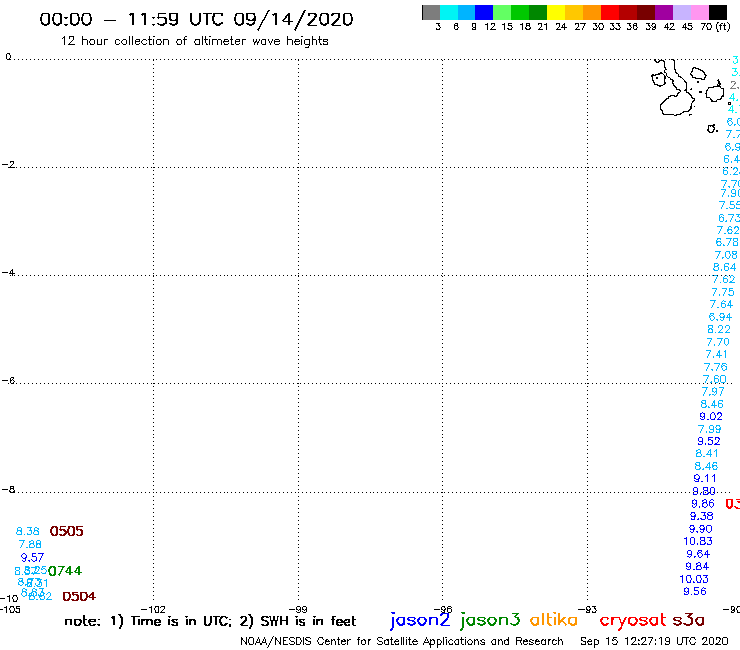Select the wave height value "8.41"
The height and width of the screenshot is (650, 740).
(x=707, y=454)
